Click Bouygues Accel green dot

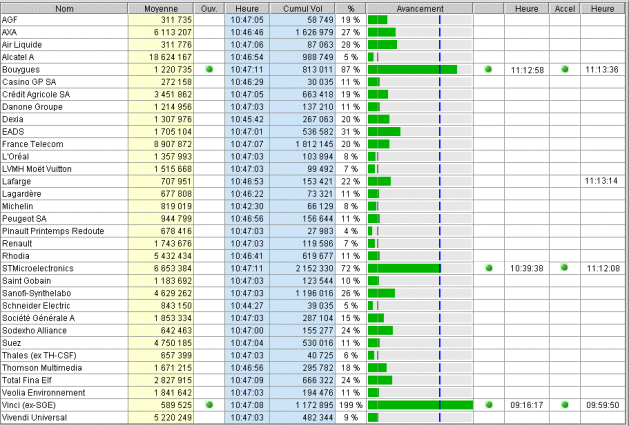(565, 69)
